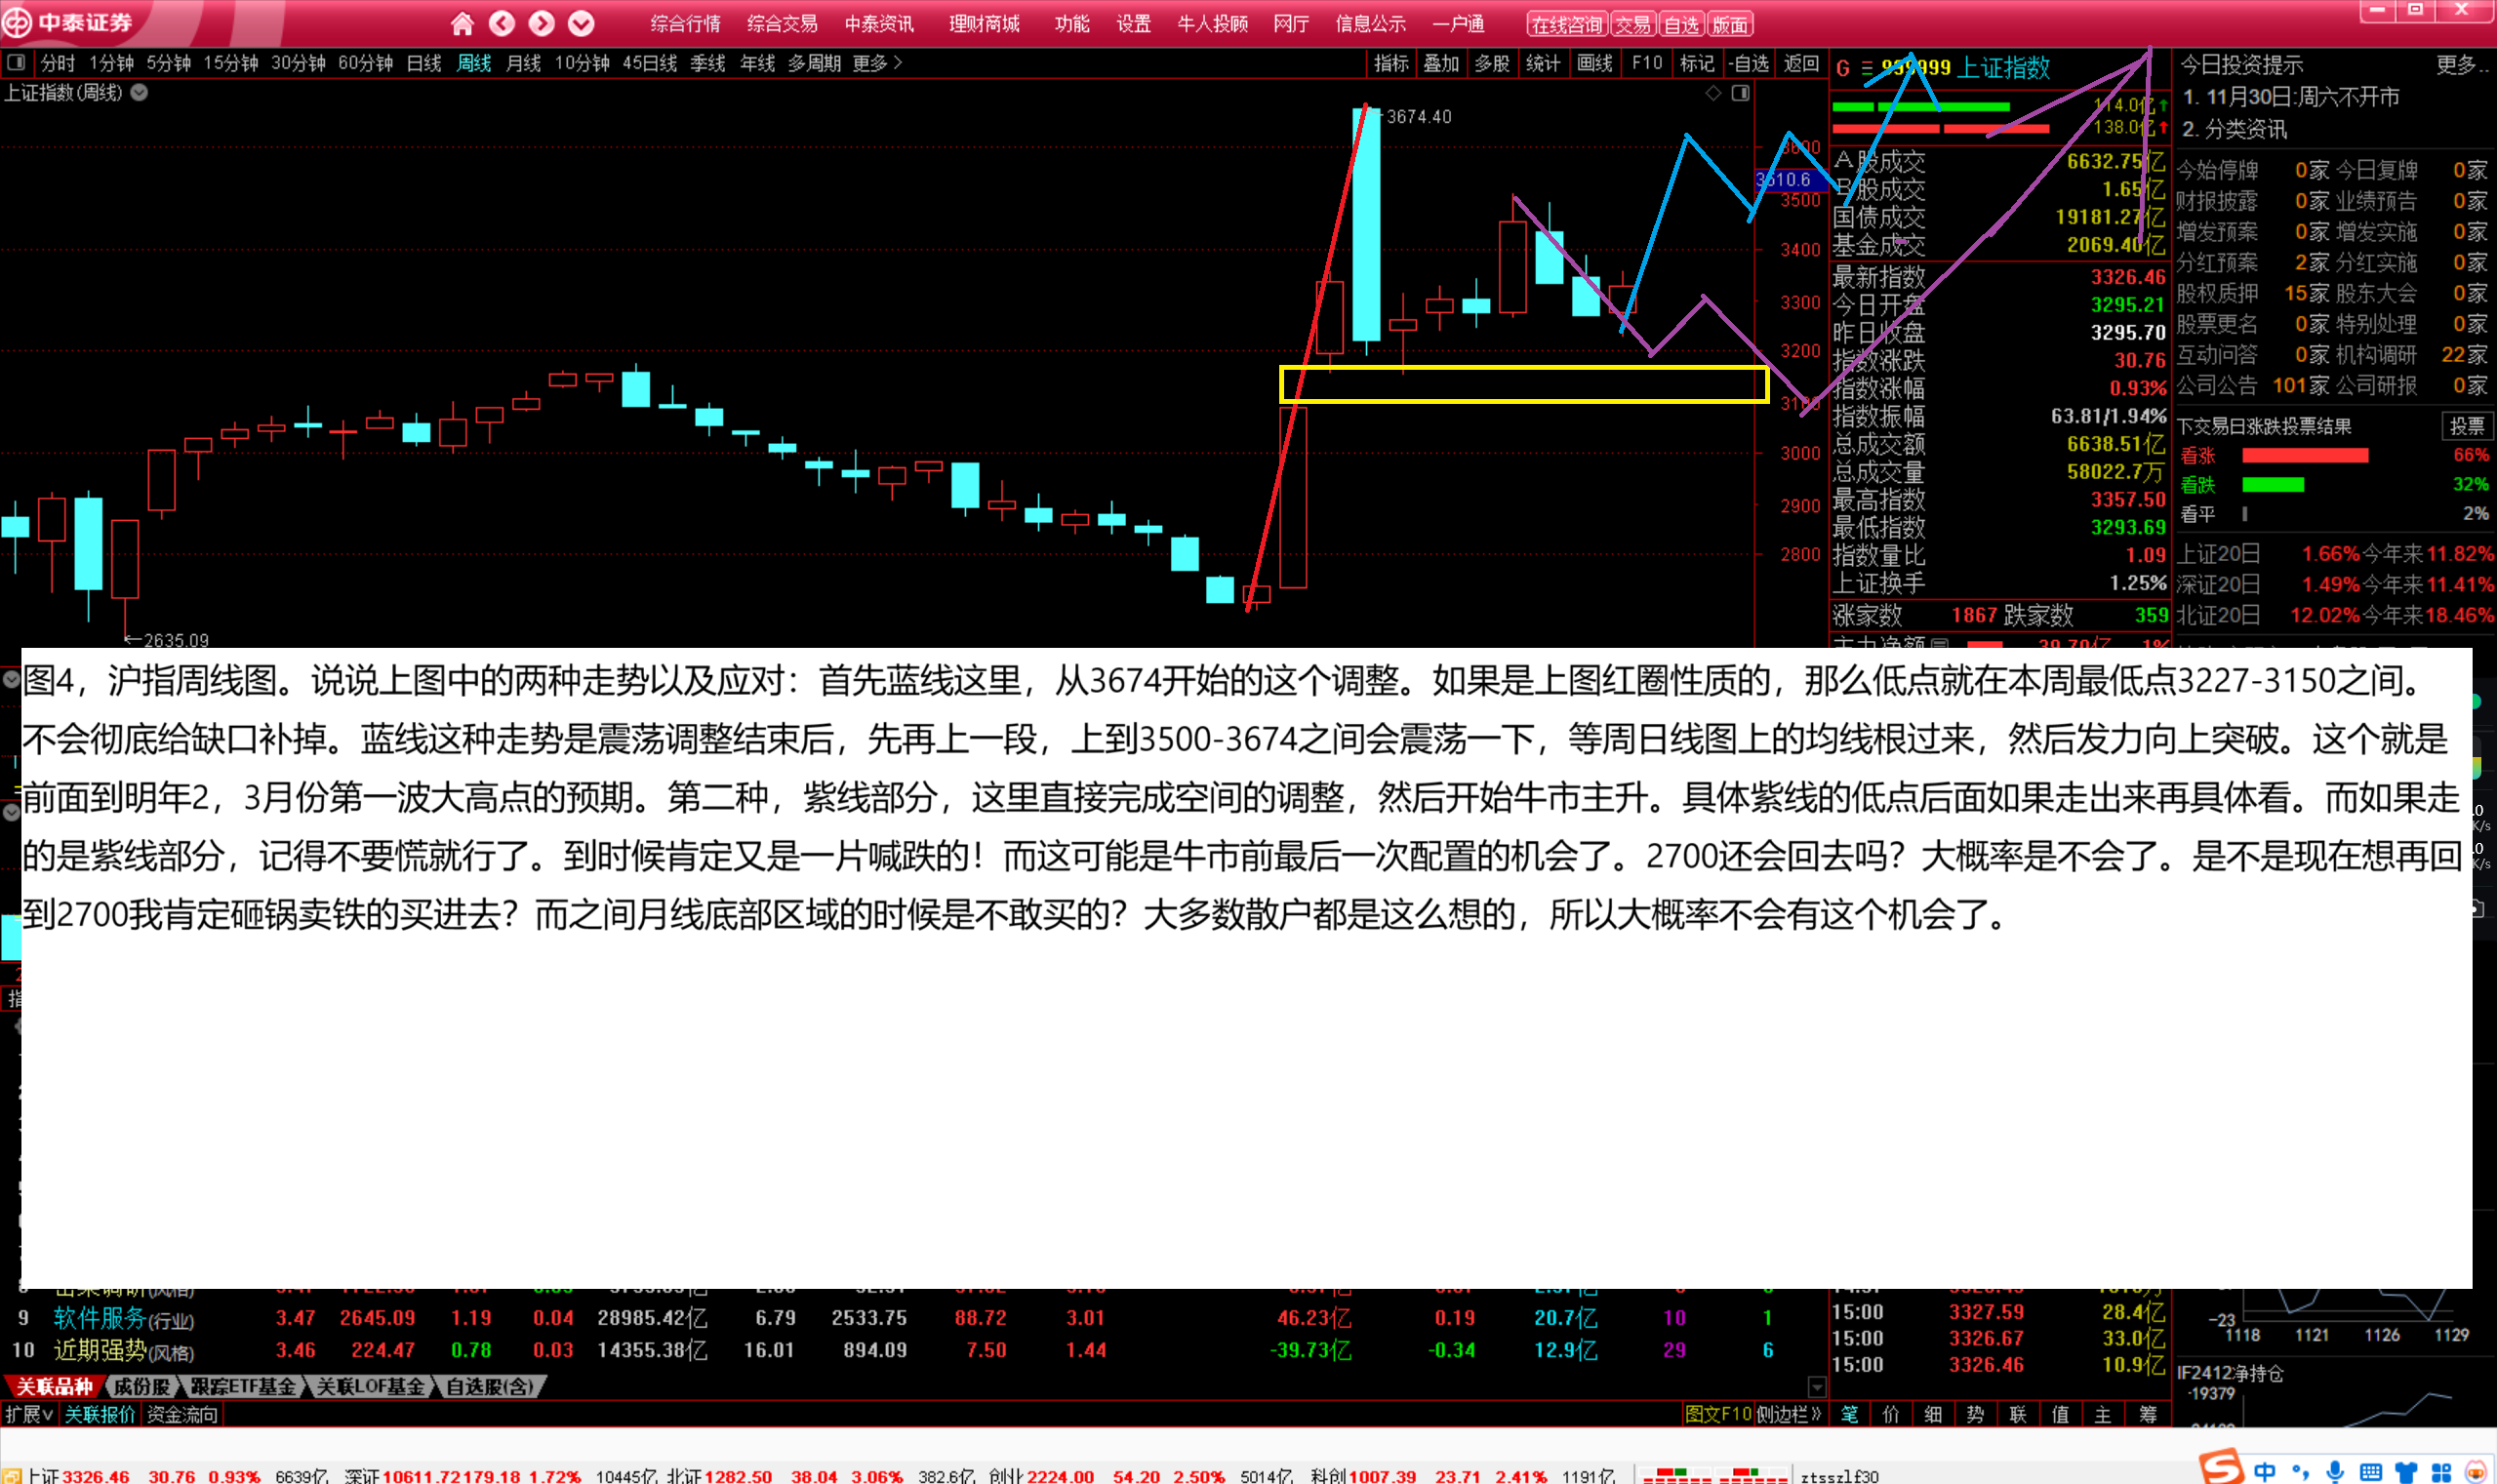Click the 标记 toolbar item
2497x1484 pixels.
[1697, 63]
